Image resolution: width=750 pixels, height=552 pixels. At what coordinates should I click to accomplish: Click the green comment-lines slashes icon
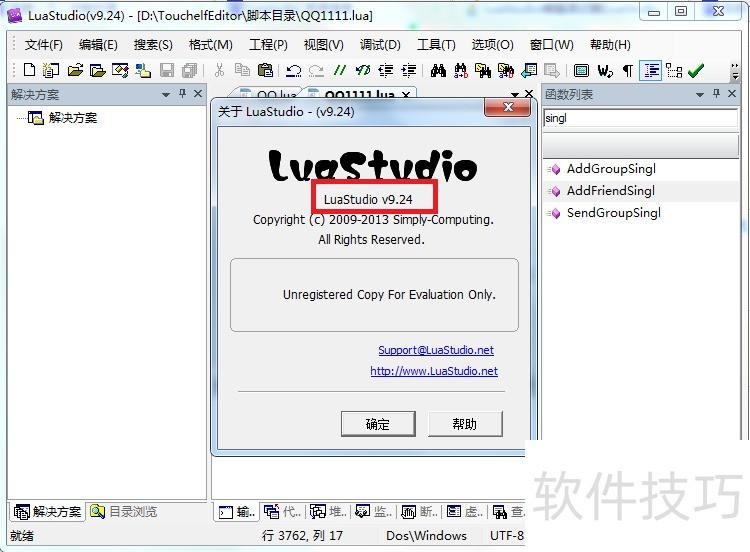[x=340, y=70]
